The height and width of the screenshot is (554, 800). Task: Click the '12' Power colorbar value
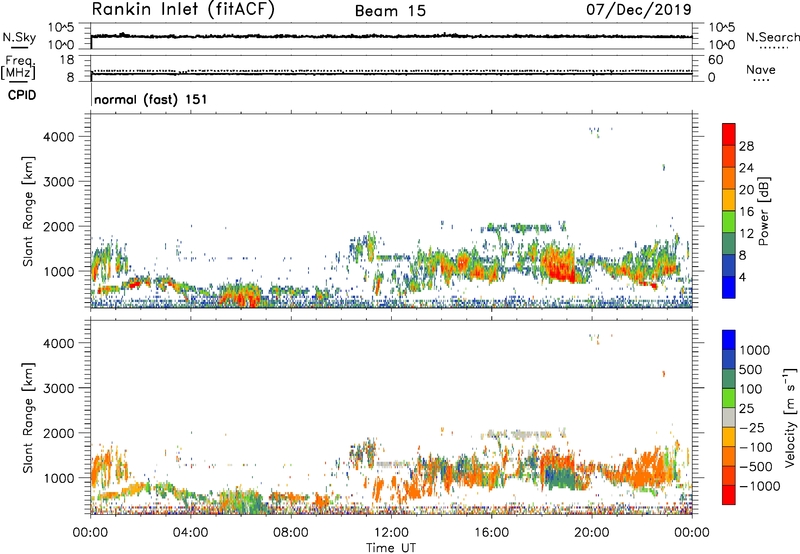[746, 234]
